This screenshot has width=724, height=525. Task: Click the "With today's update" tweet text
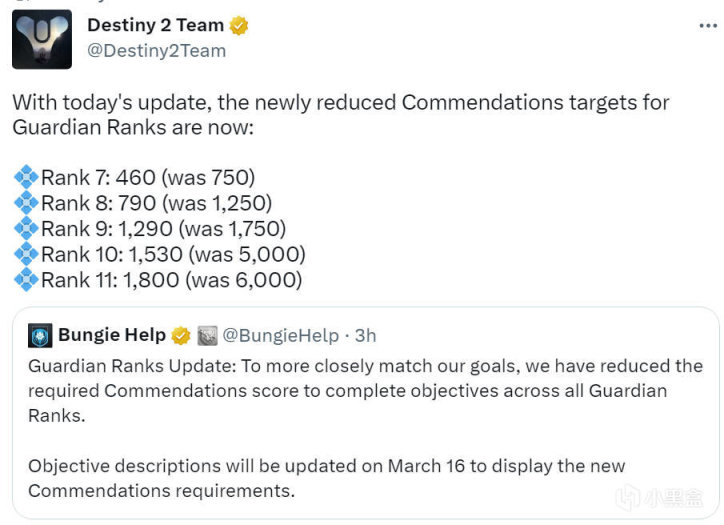pos(340,115)
